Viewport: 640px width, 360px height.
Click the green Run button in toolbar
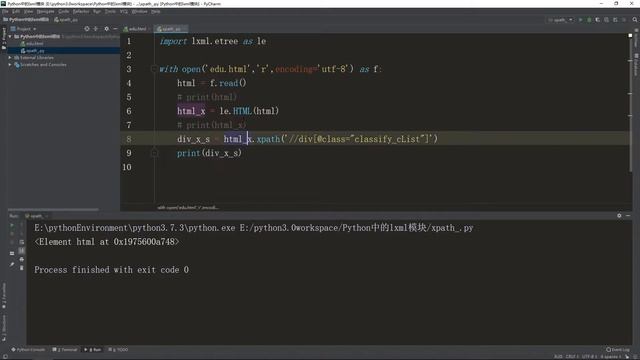click(580, 20)
